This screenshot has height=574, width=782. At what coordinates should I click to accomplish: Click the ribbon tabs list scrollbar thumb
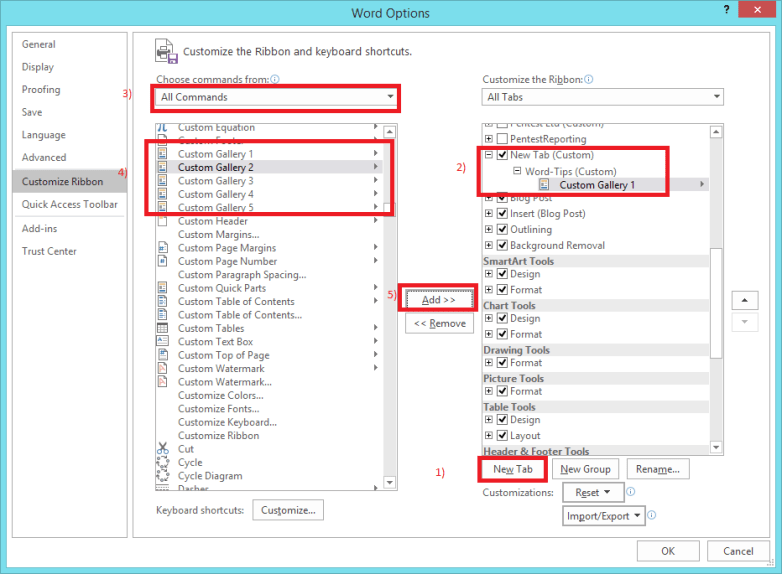pyautogui.click(x=716, y=303)
